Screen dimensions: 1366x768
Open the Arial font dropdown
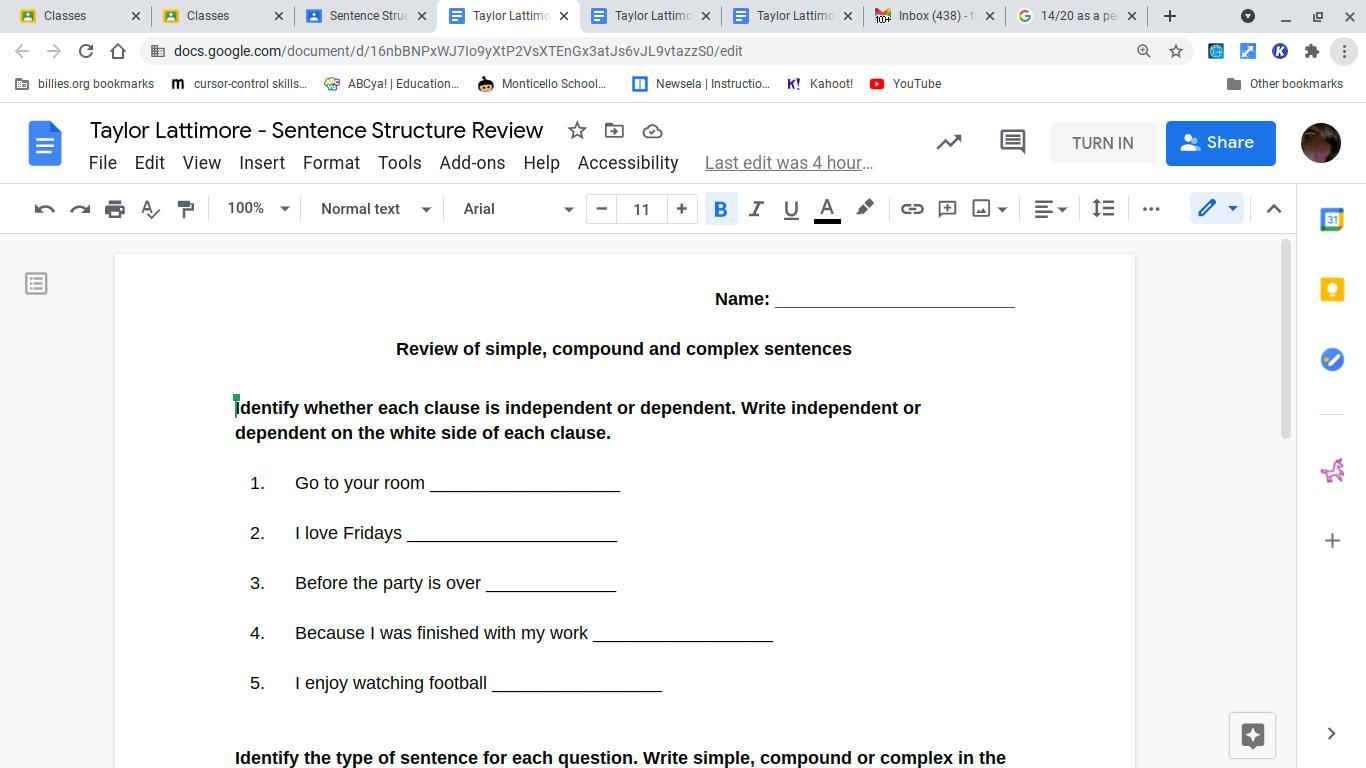coord(517,209)
